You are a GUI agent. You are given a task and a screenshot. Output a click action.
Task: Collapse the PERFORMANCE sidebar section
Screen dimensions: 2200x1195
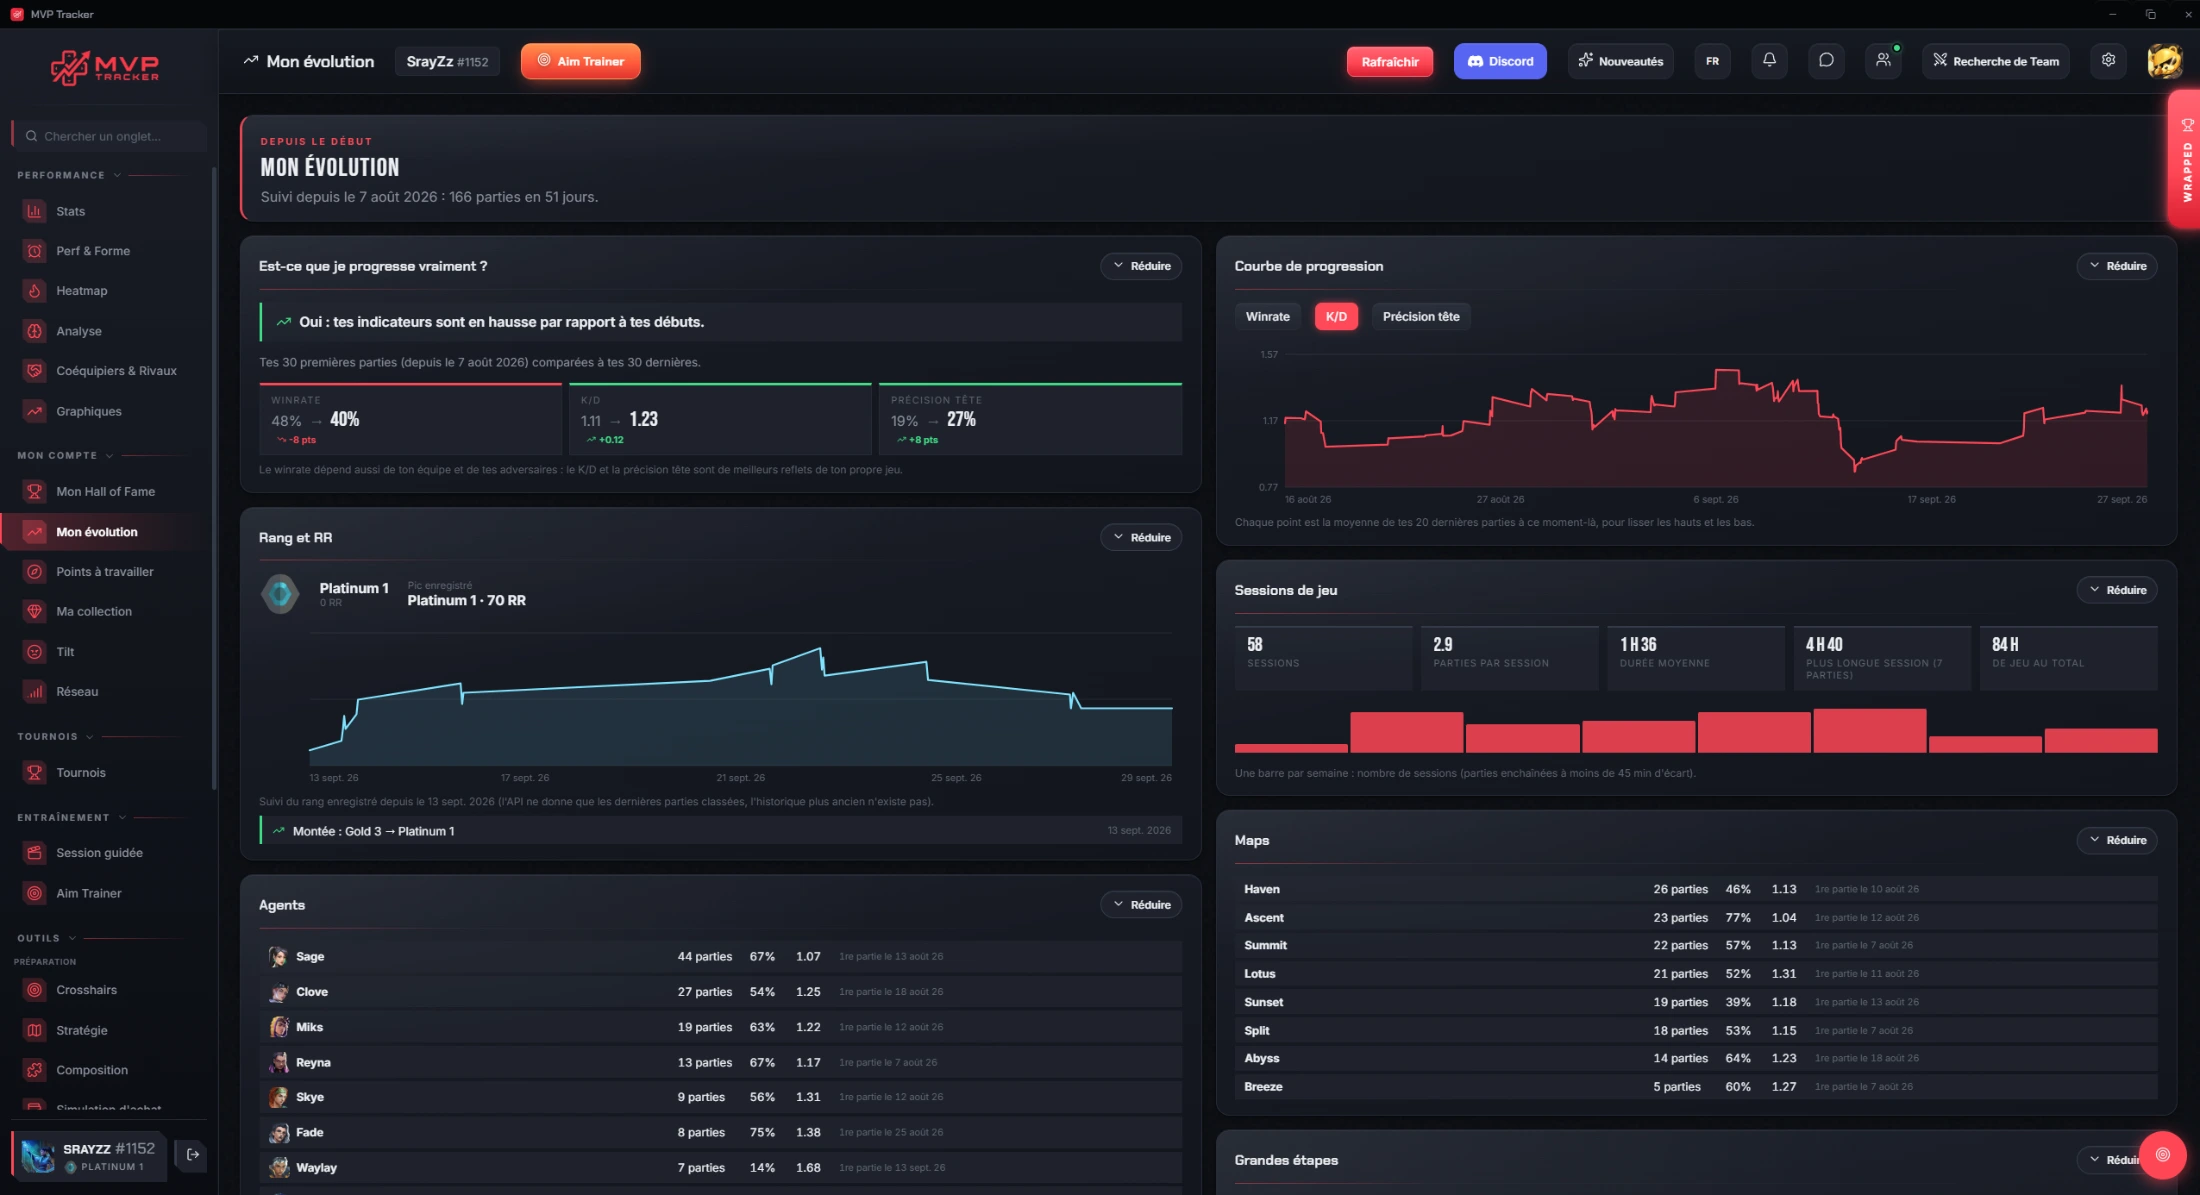tap(68, 175)
